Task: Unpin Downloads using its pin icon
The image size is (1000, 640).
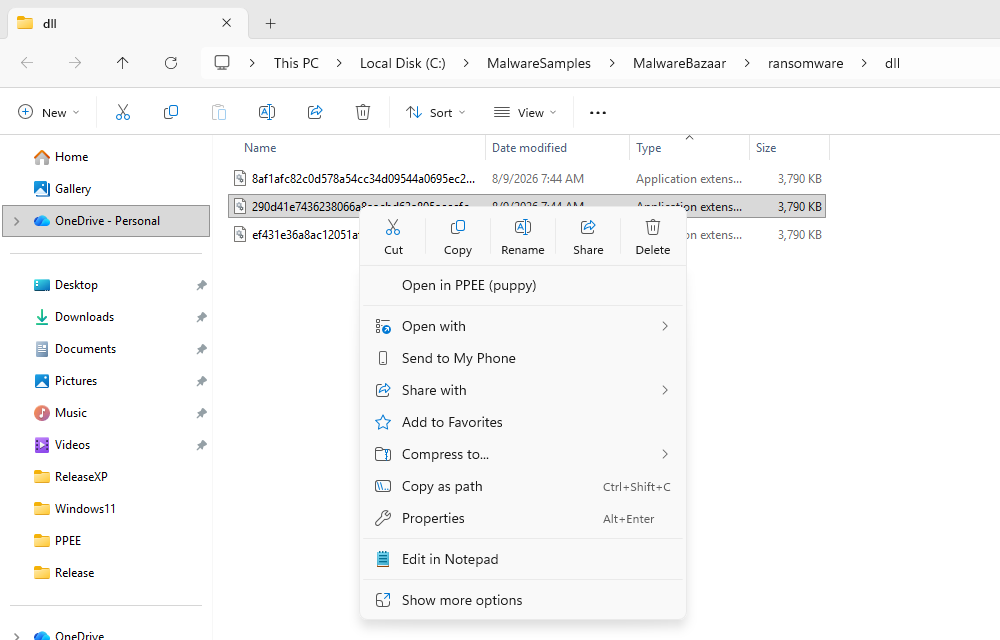Action: [x=201, y=317]
